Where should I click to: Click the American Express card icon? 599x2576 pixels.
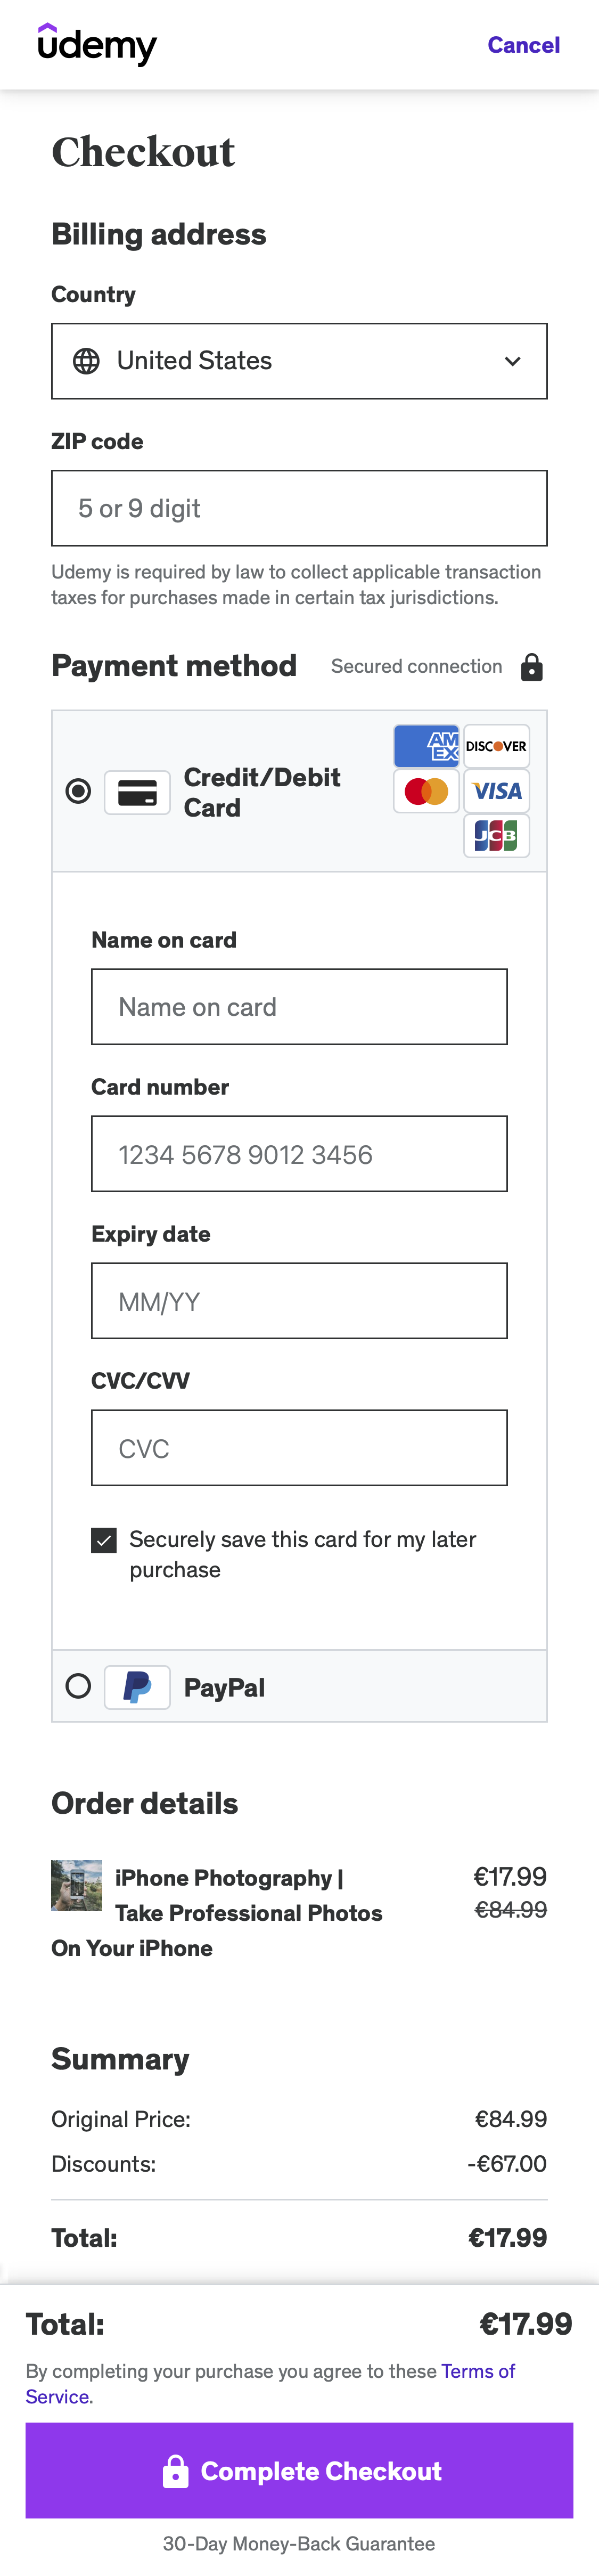pos(426,746)
